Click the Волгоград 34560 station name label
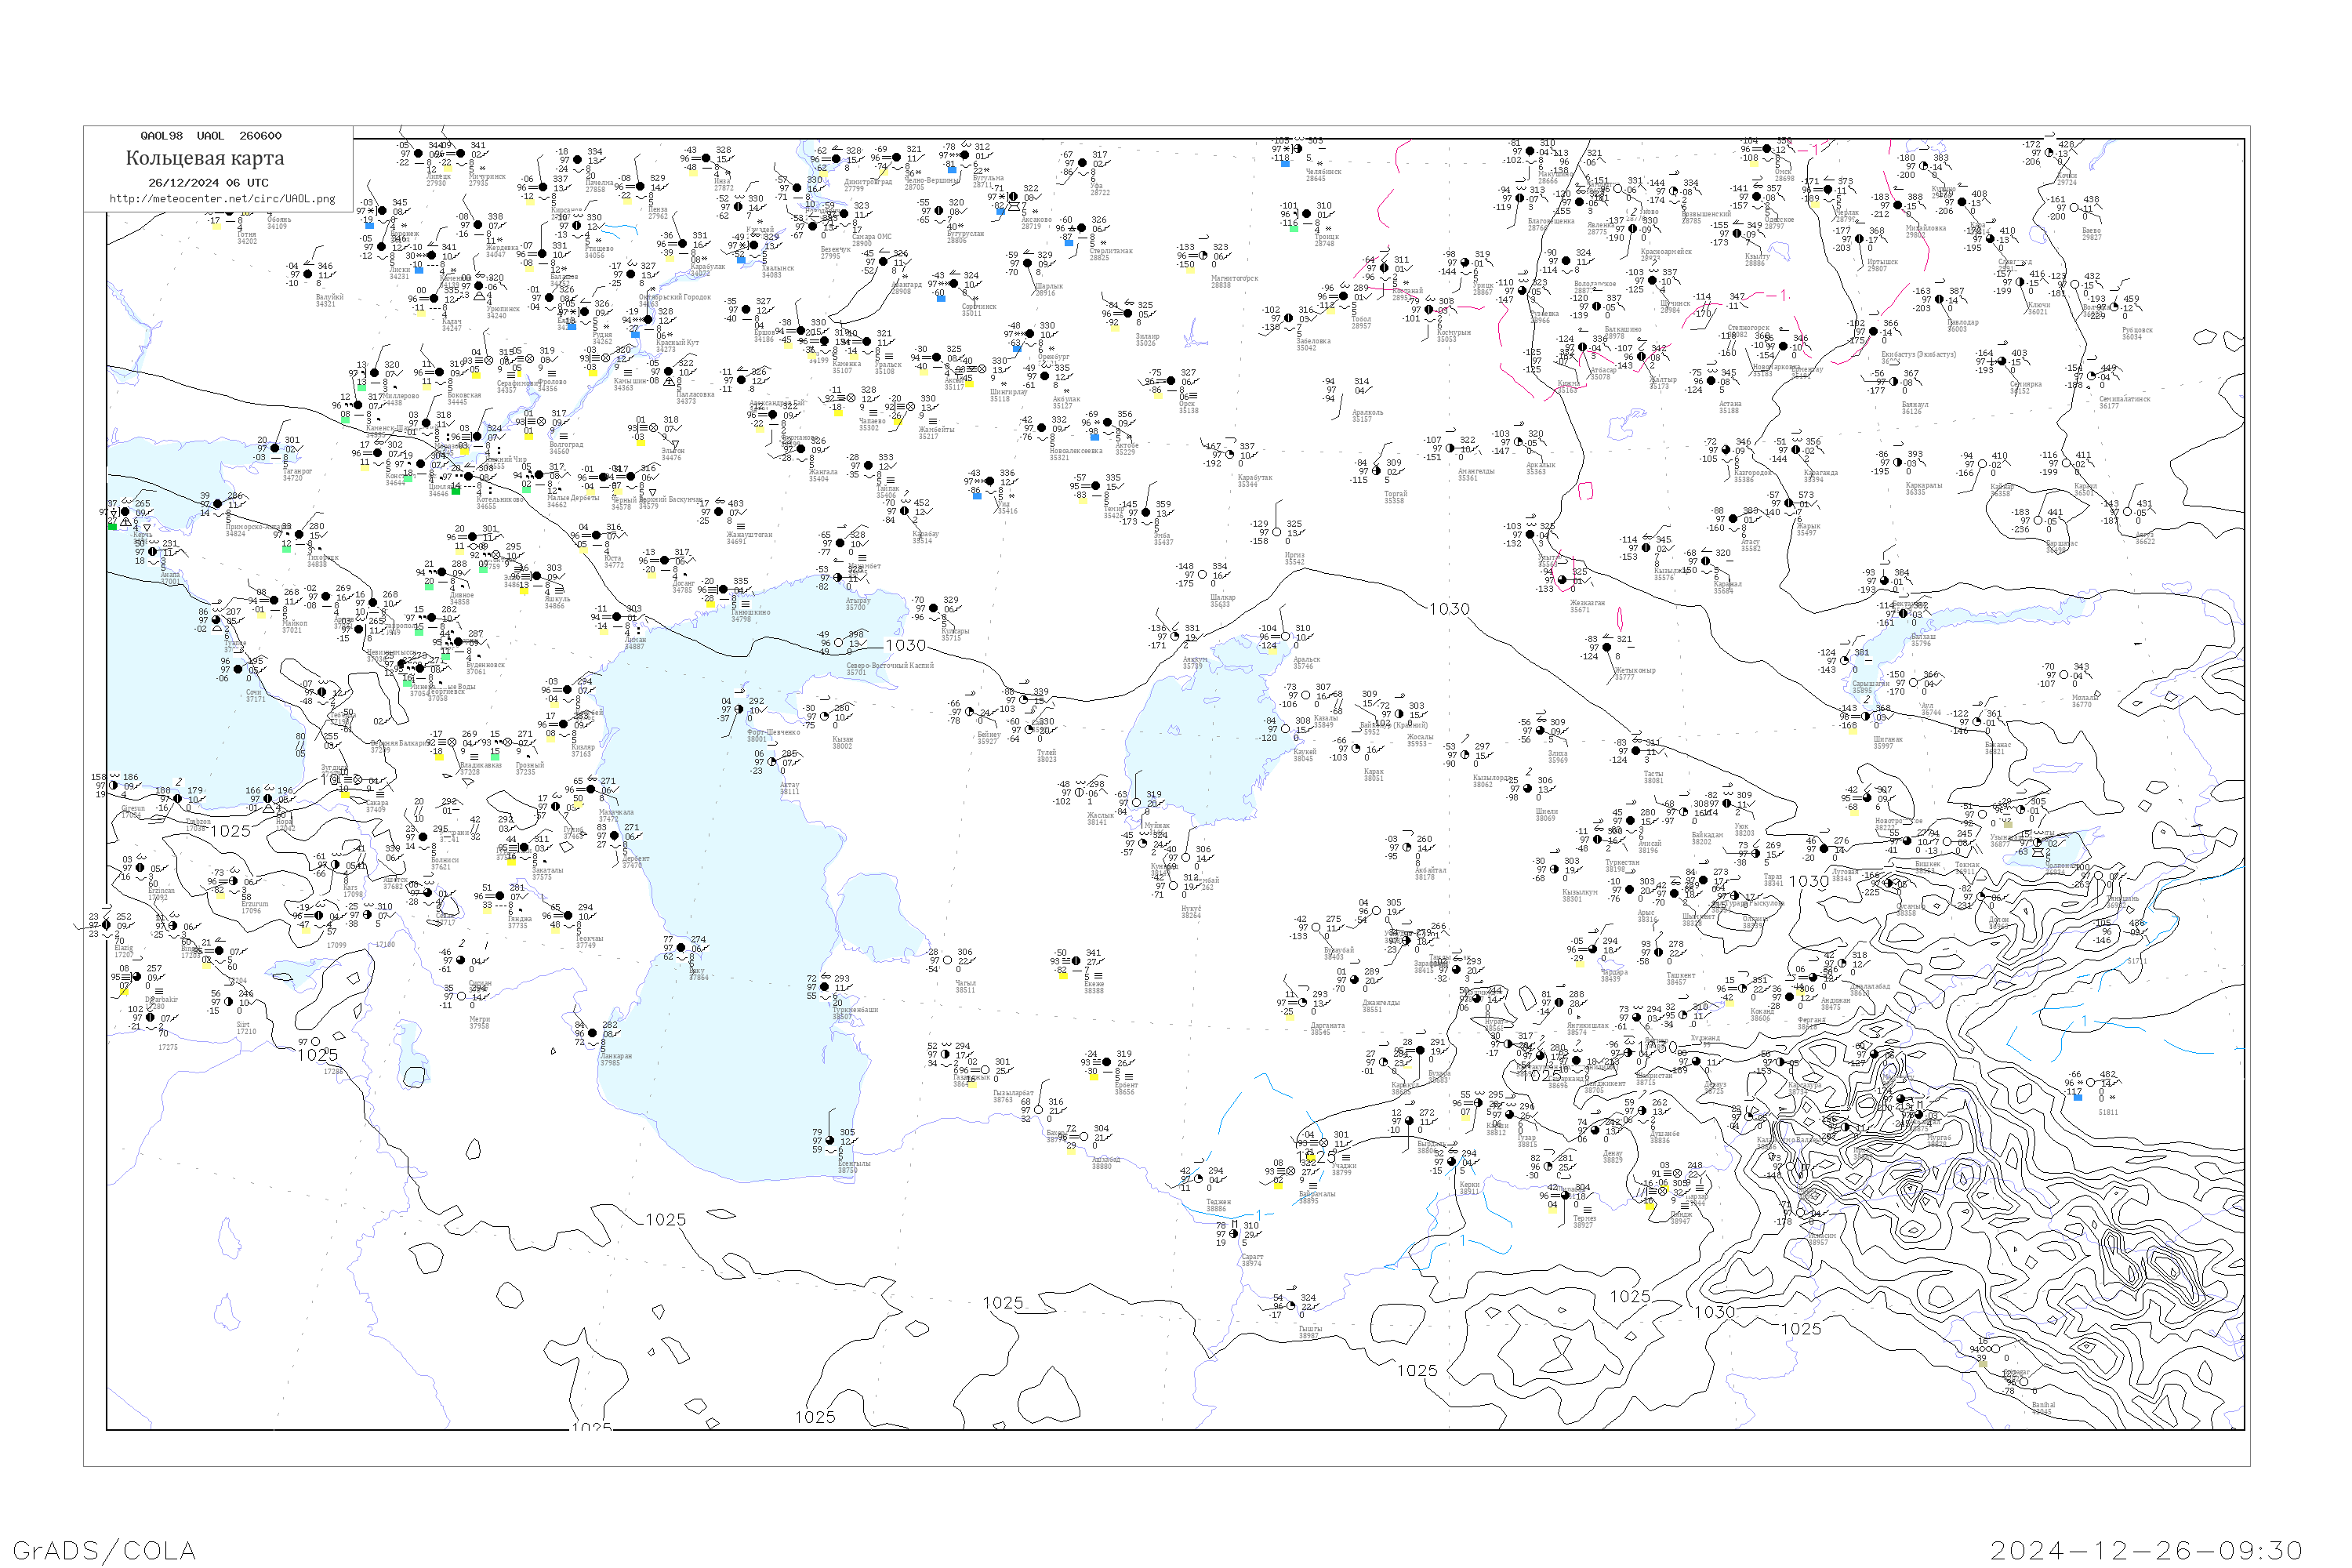Viewport: 2352px width, 1568px height. coord(566,448)
